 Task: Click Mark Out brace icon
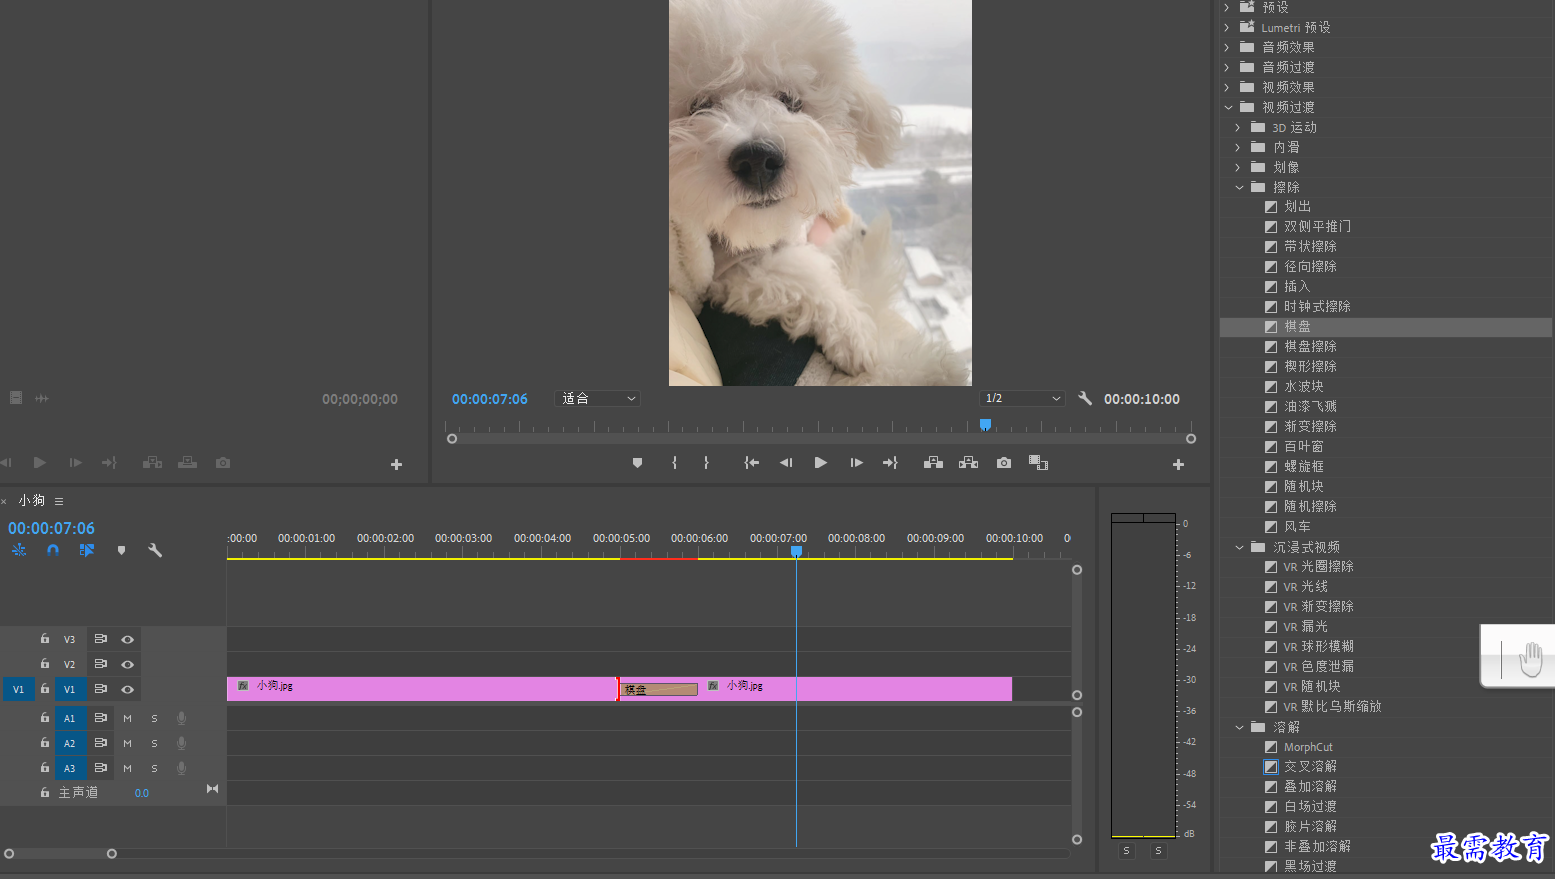point(706,463)
